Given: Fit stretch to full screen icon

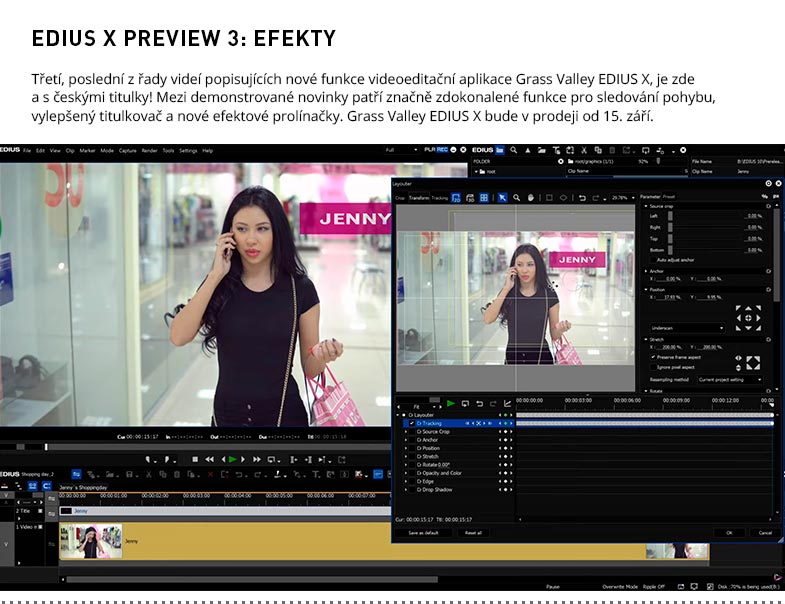Looking at the screenshot, I should coord(753,363).
